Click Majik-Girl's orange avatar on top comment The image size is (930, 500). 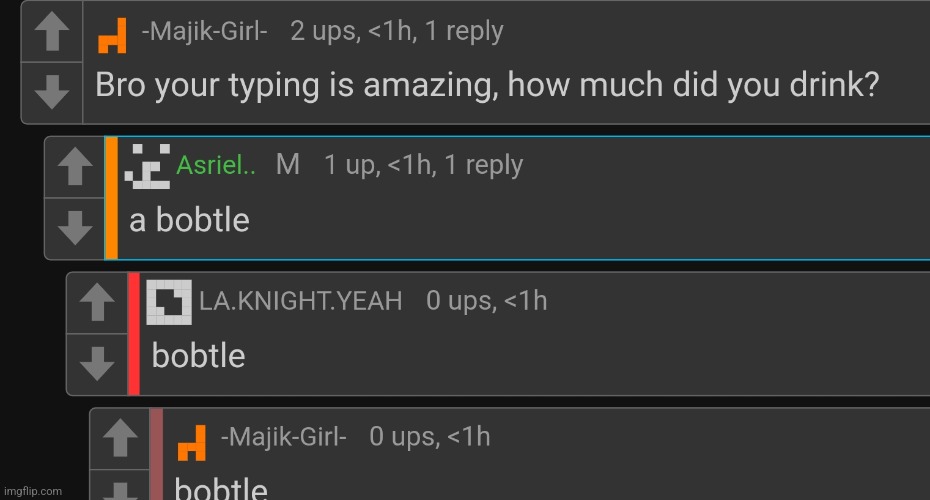coord(112,35)
